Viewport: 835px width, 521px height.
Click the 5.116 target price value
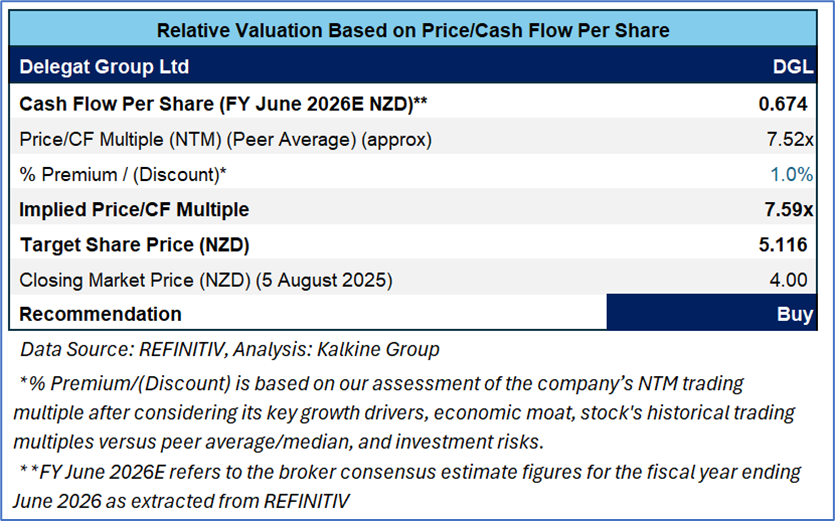click(x=789, y=245)
